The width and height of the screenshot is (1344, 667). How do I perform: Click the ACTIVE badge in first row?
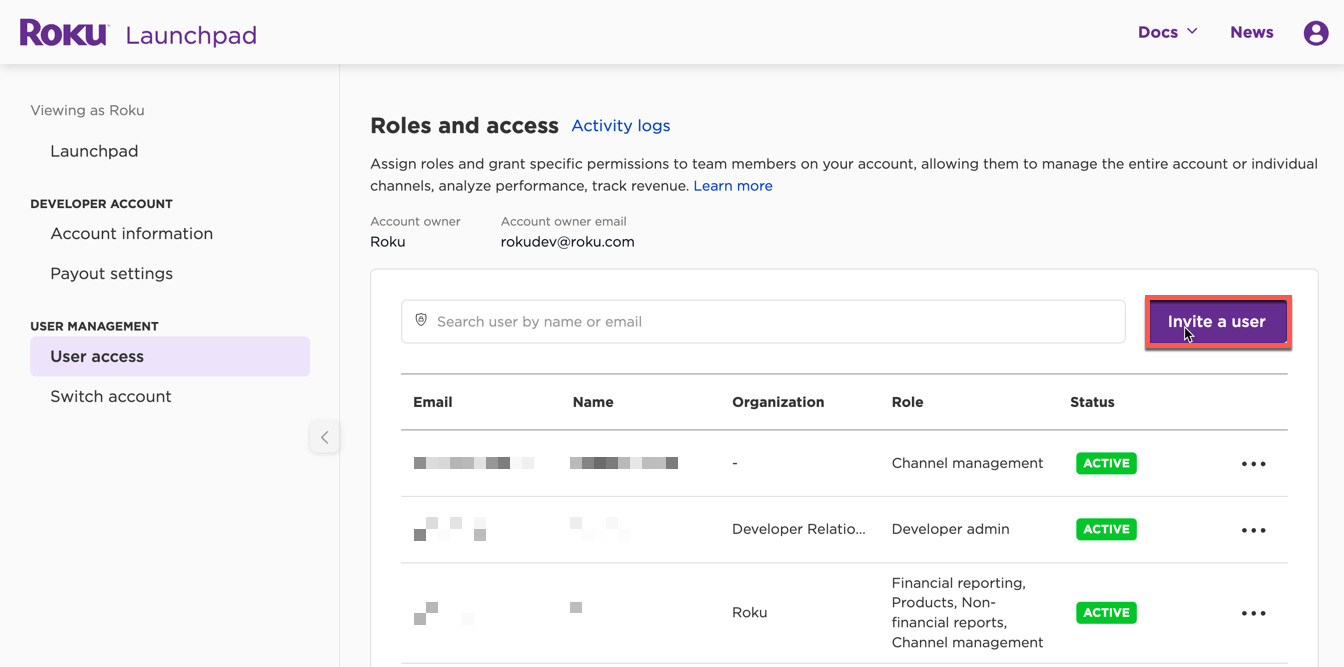[x=1106, y=464]
